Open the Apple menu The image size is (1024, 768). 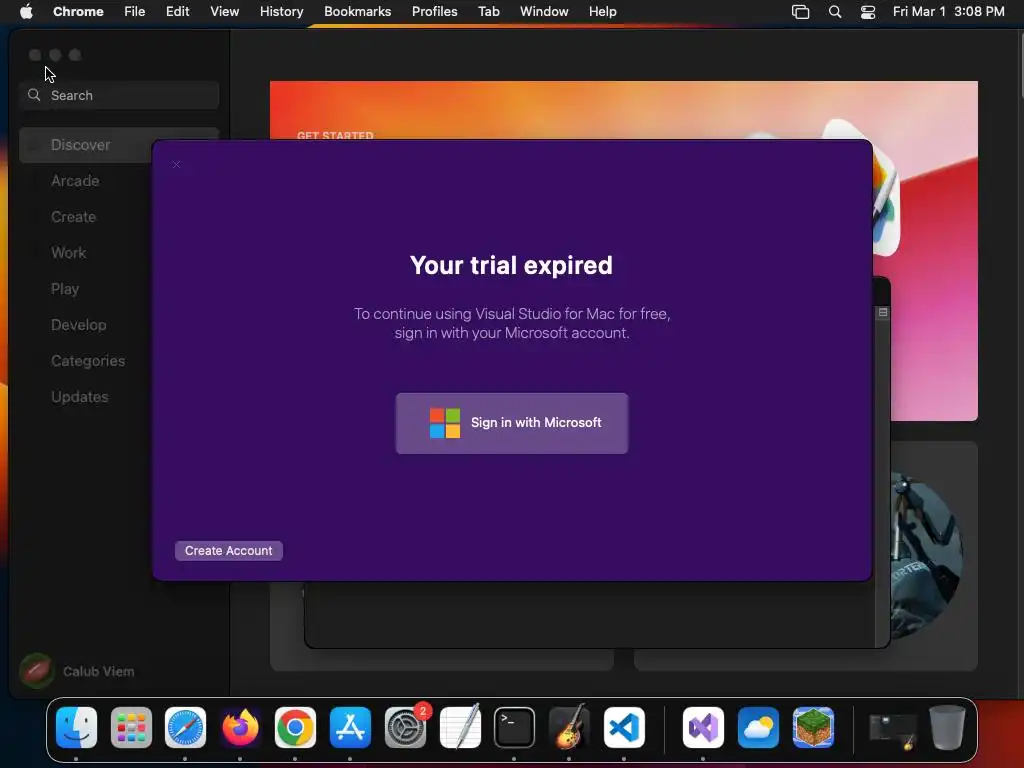coord(26,12)
